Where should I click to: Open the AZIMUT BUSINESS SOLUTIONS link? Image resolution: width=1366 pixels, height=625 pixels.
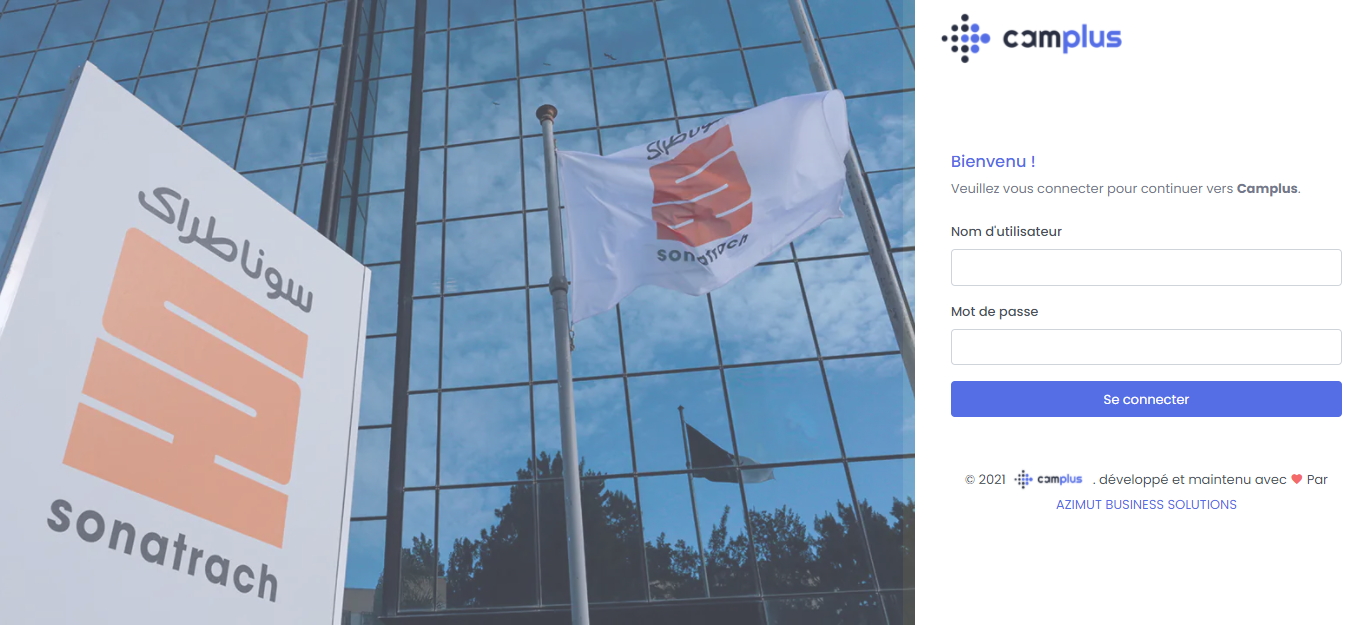click(x=1146, y=505)
